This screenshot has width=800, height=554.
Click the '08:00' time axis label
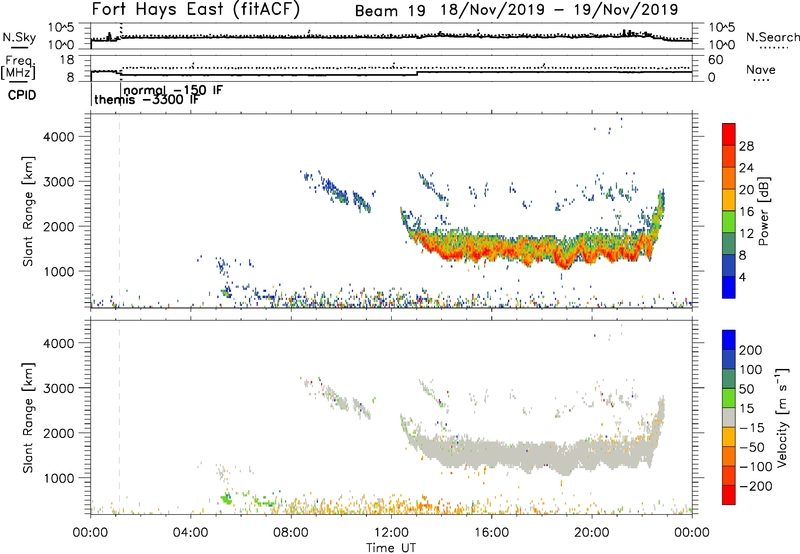[x=291, y=533]
